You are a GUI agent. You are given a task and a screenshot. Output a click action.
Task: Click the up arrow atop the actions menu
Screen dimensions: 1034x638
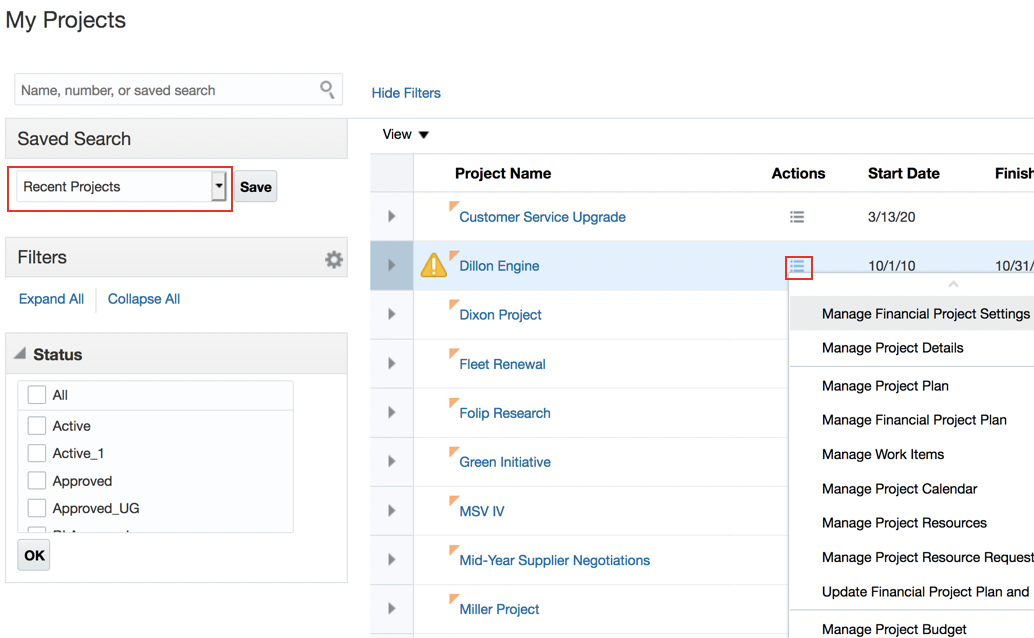coord(953,285)
